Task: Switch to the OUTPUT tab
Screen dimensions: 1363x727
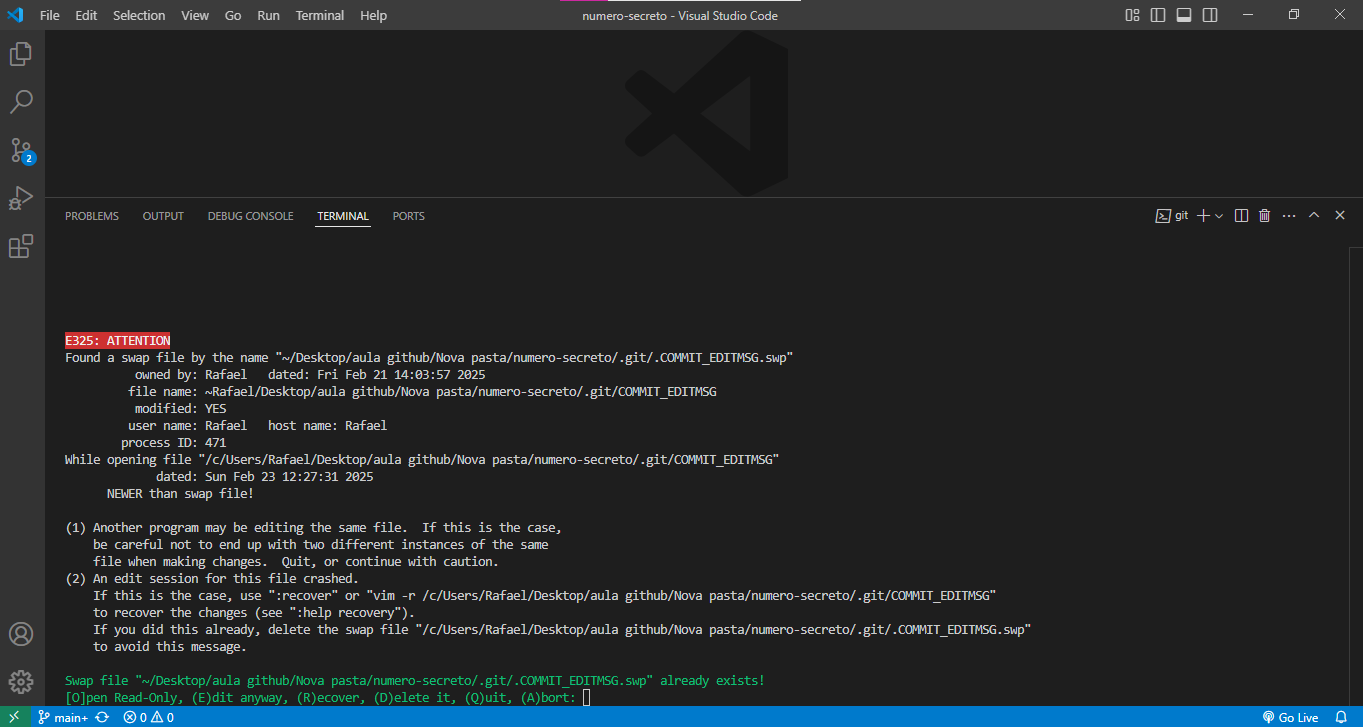Action: pyautogui.click(x=163, y=216)
